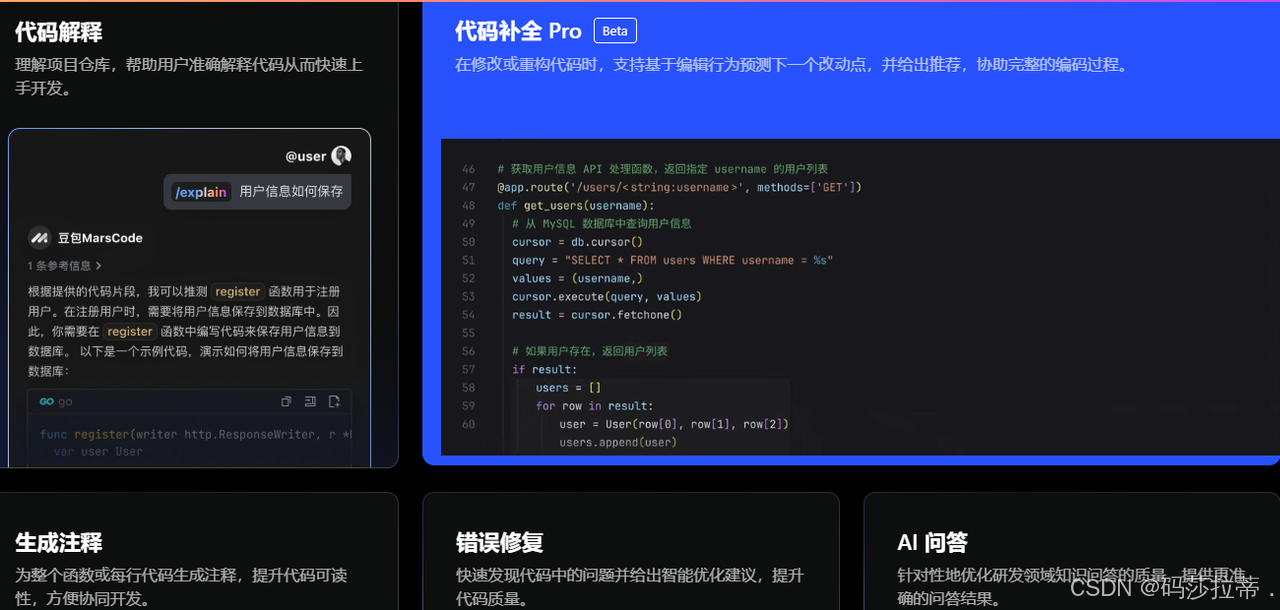Click the if result: code line
The width and height of the screenshot is (1280, 610).
click(545, 369)
